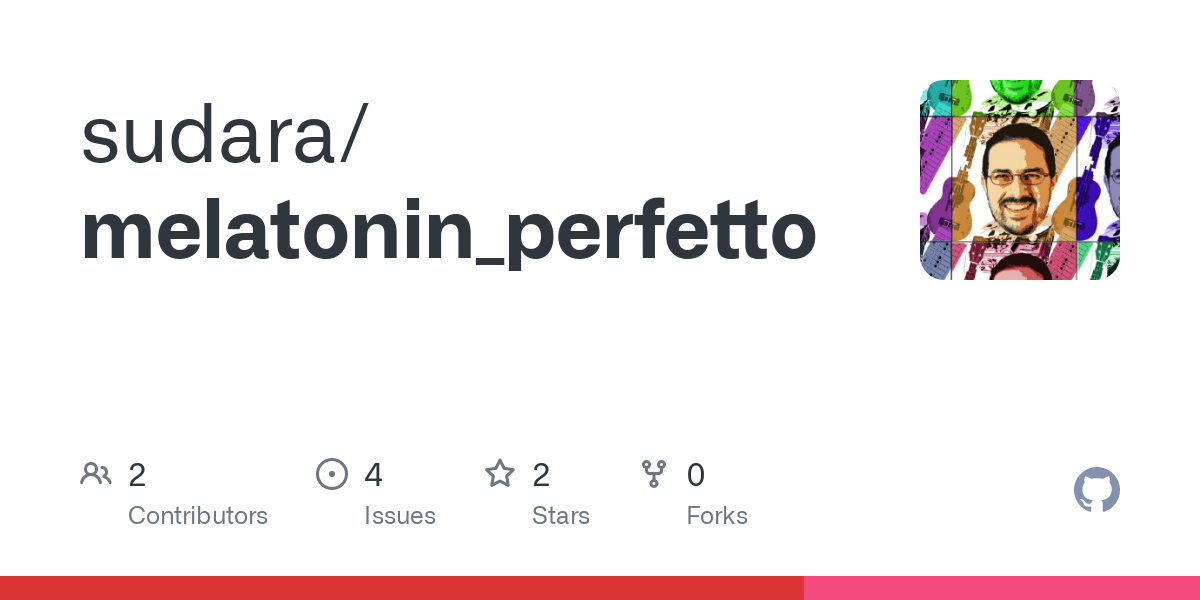Click the stars count number 2

[541, 475]
